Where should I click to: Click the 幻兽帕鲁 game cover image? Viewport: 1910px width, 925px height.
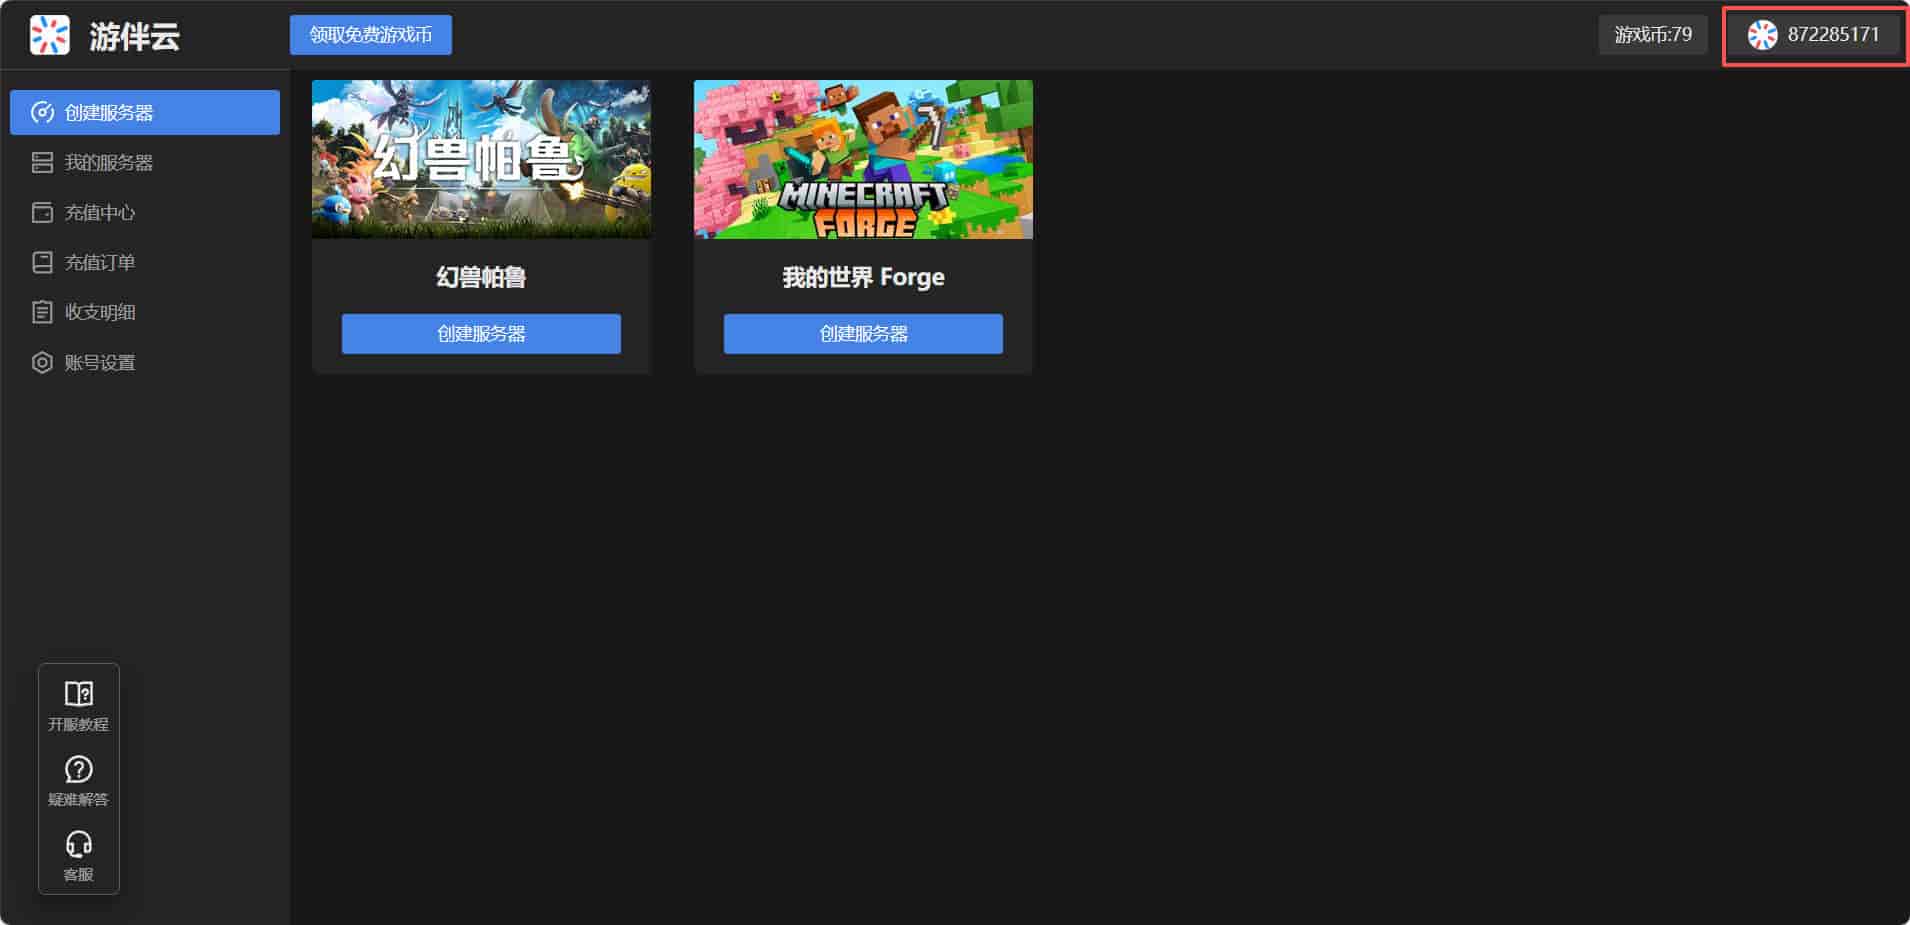[x=481, y=159]
